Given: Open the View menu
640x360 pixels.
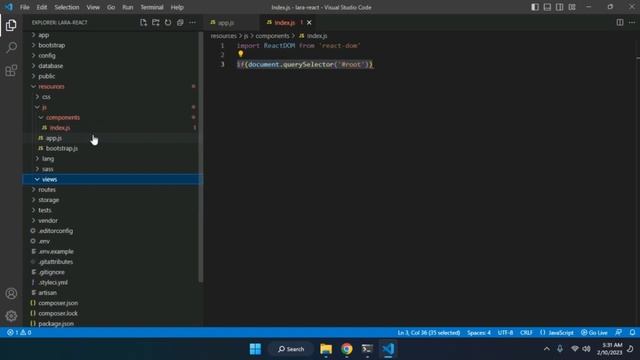Looking at the screenshot, I should (x=93, y=7).
